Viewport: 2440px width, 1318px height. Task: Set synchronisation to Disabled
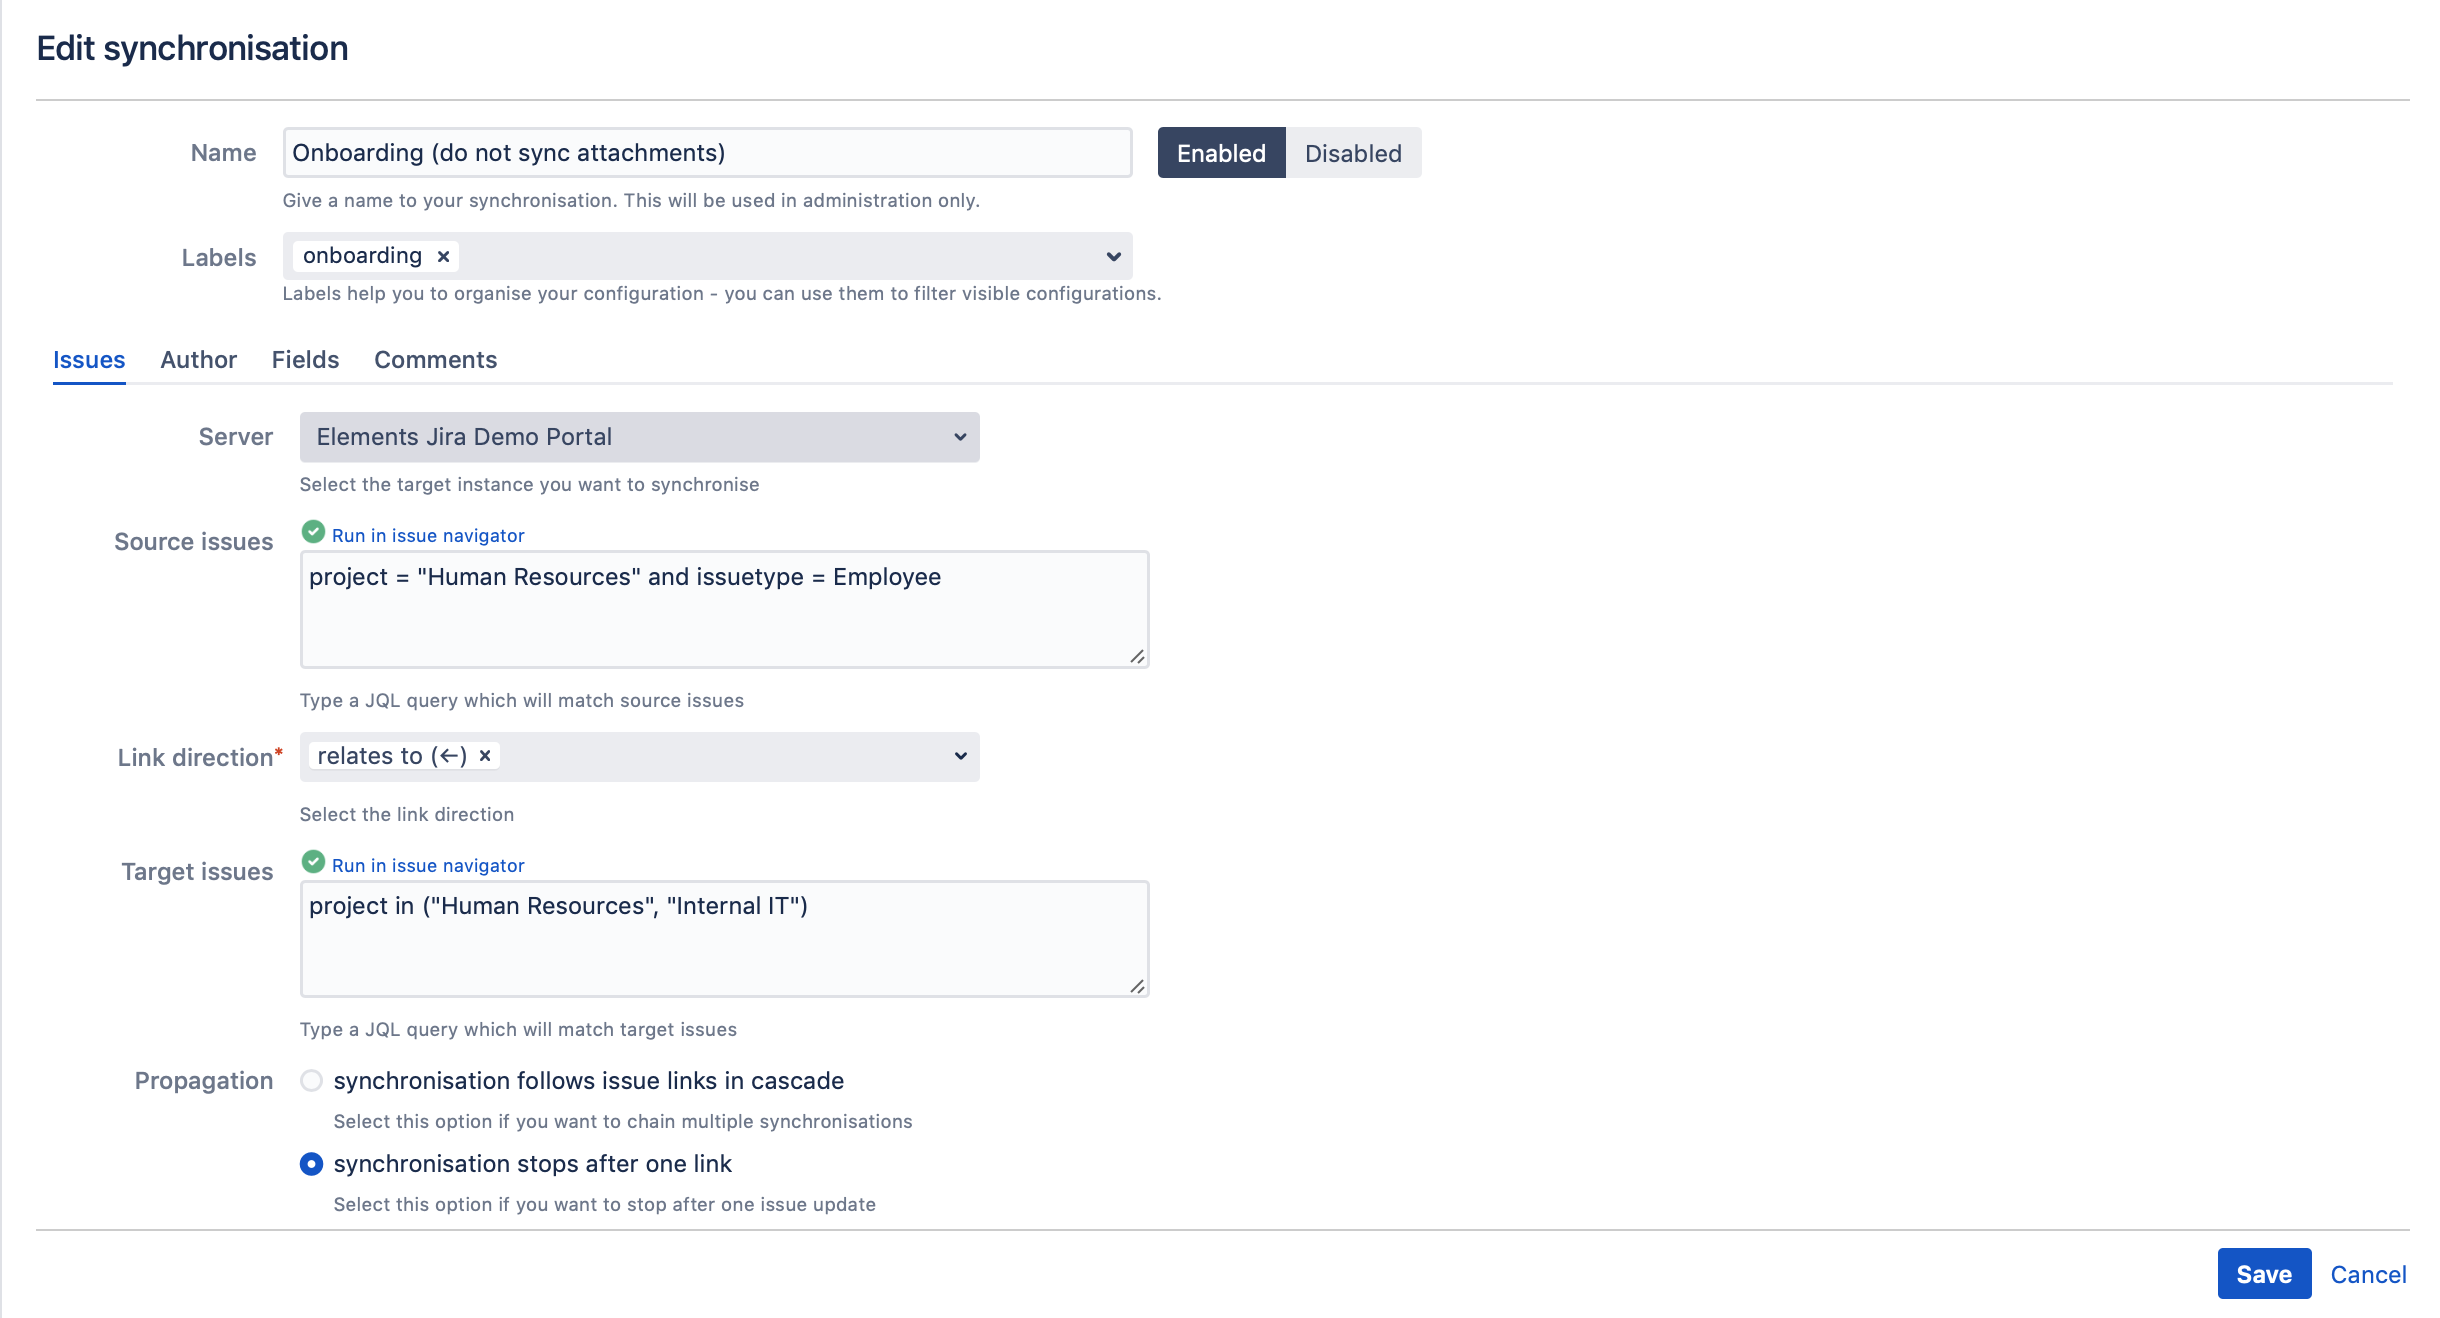coord(1353,153)
